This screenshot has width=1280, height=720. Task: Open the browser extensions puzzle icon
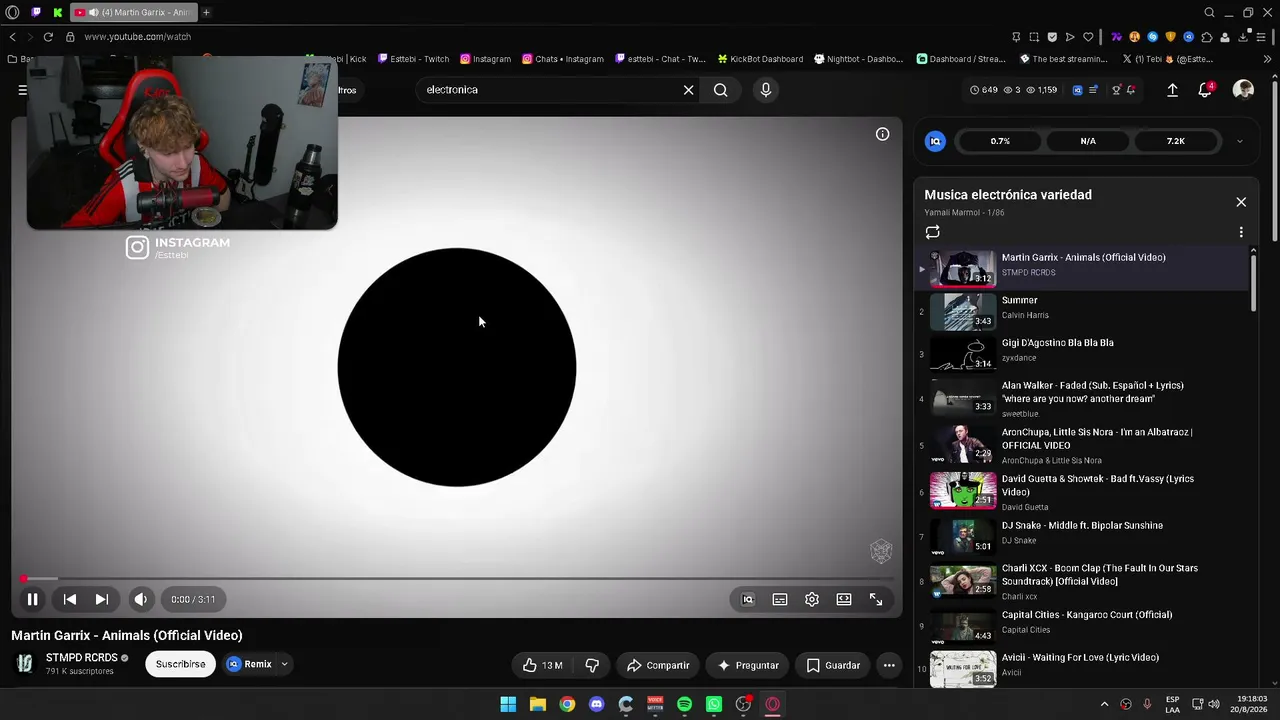[x=1206, y=37]
